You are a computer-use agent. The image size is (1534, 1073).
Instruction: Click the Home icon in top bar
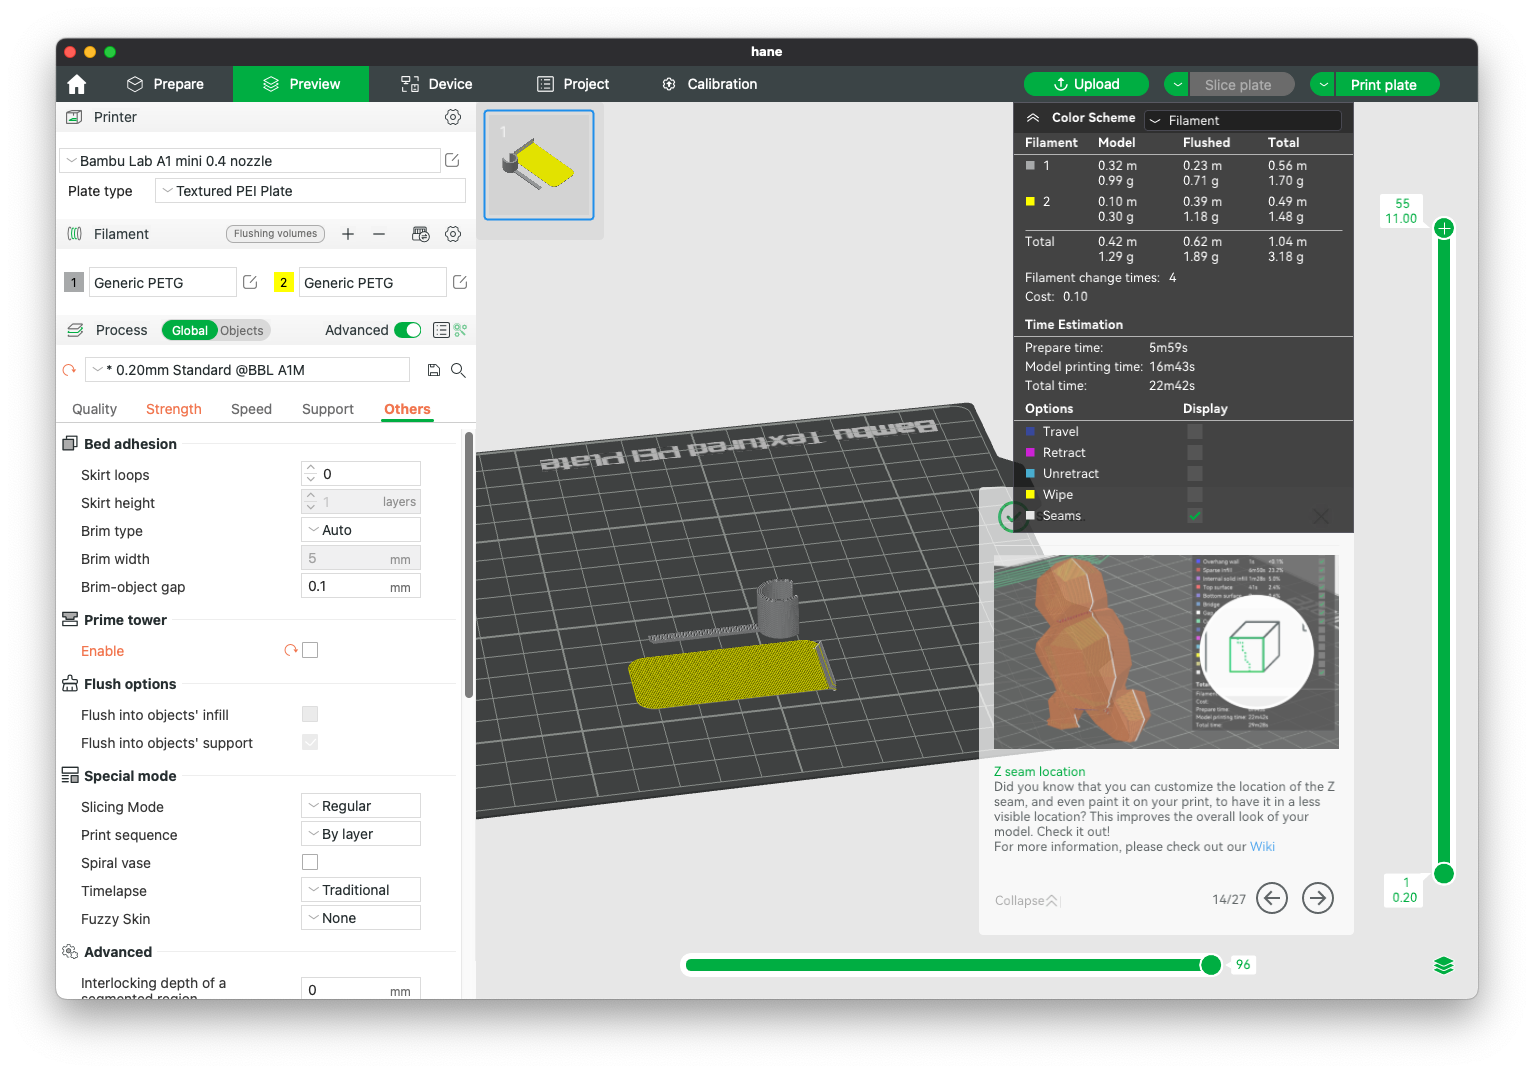click(77, 84)
